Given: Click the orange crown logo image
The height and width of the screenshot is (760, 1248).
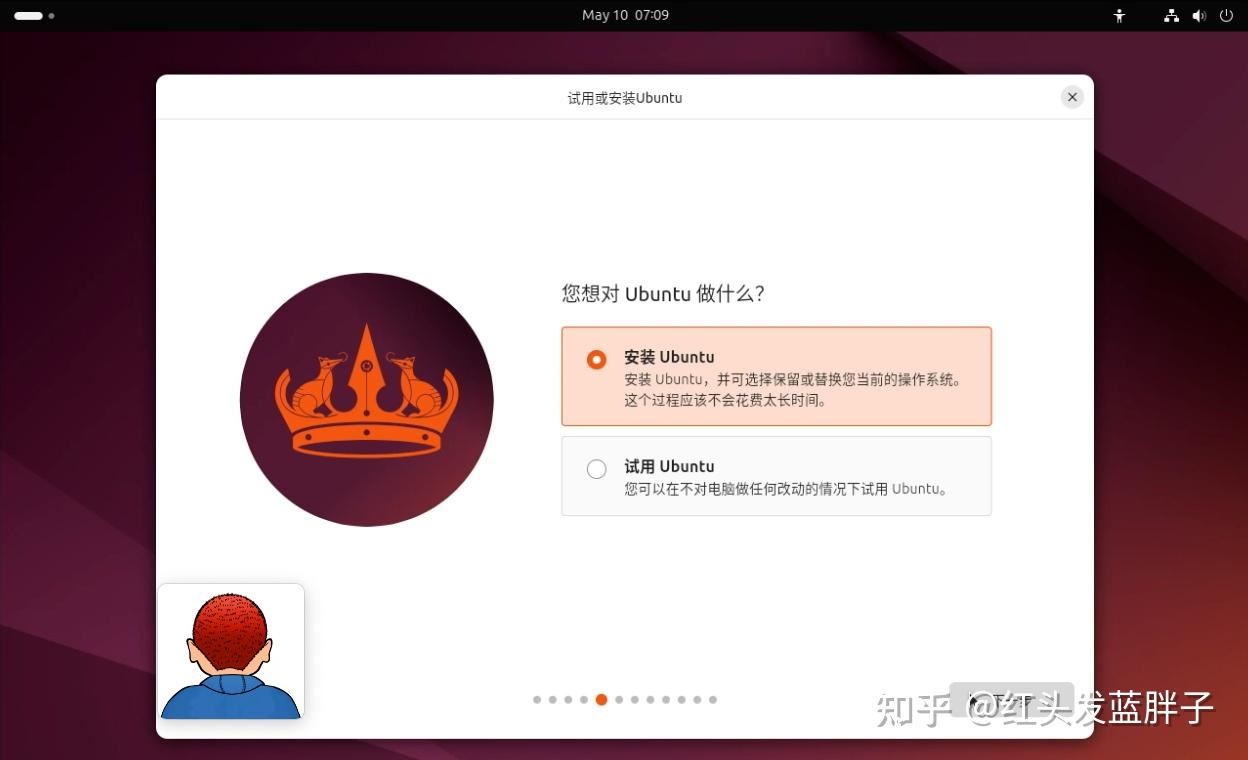Looking at the screenshot, I should pyautogui.click(x=367, y=399).
